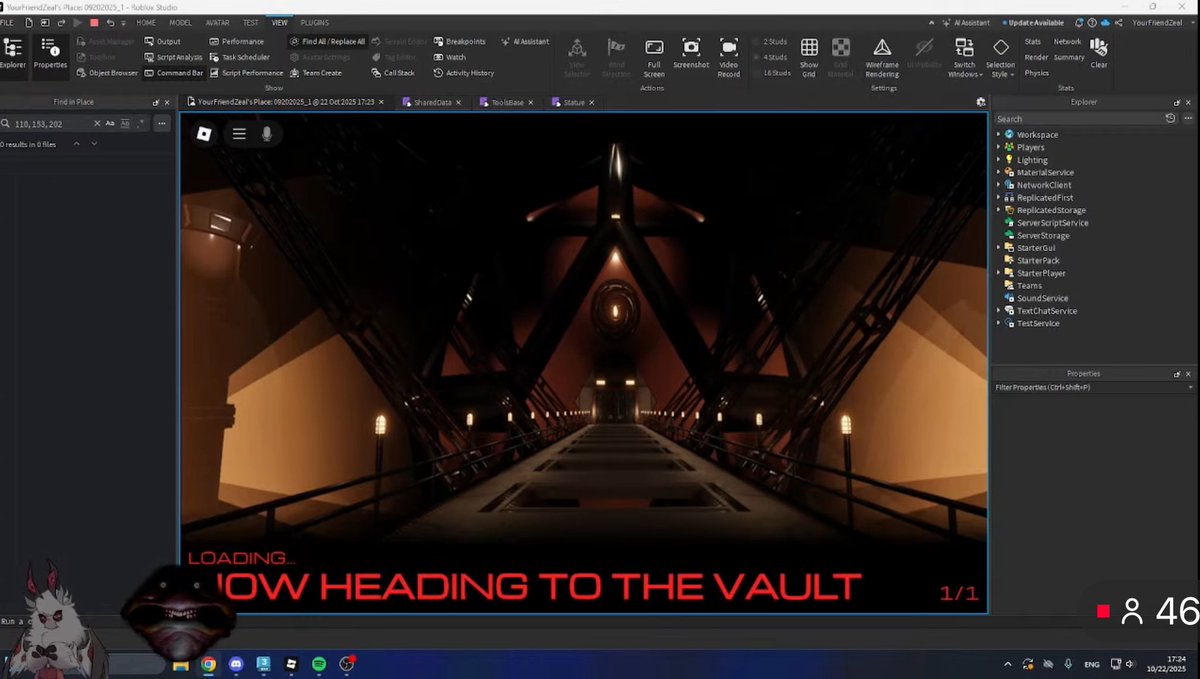Viewport: 1200px width, 679px height.
Task: Select SoundService in Explorer
Action: (x=1042, y=298)
